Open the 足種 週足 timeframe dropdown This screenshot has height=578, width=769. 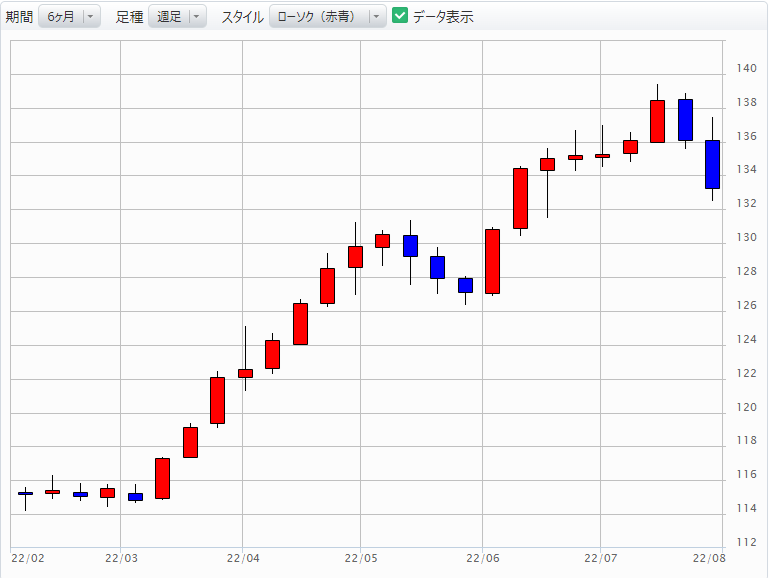(177, 17)
